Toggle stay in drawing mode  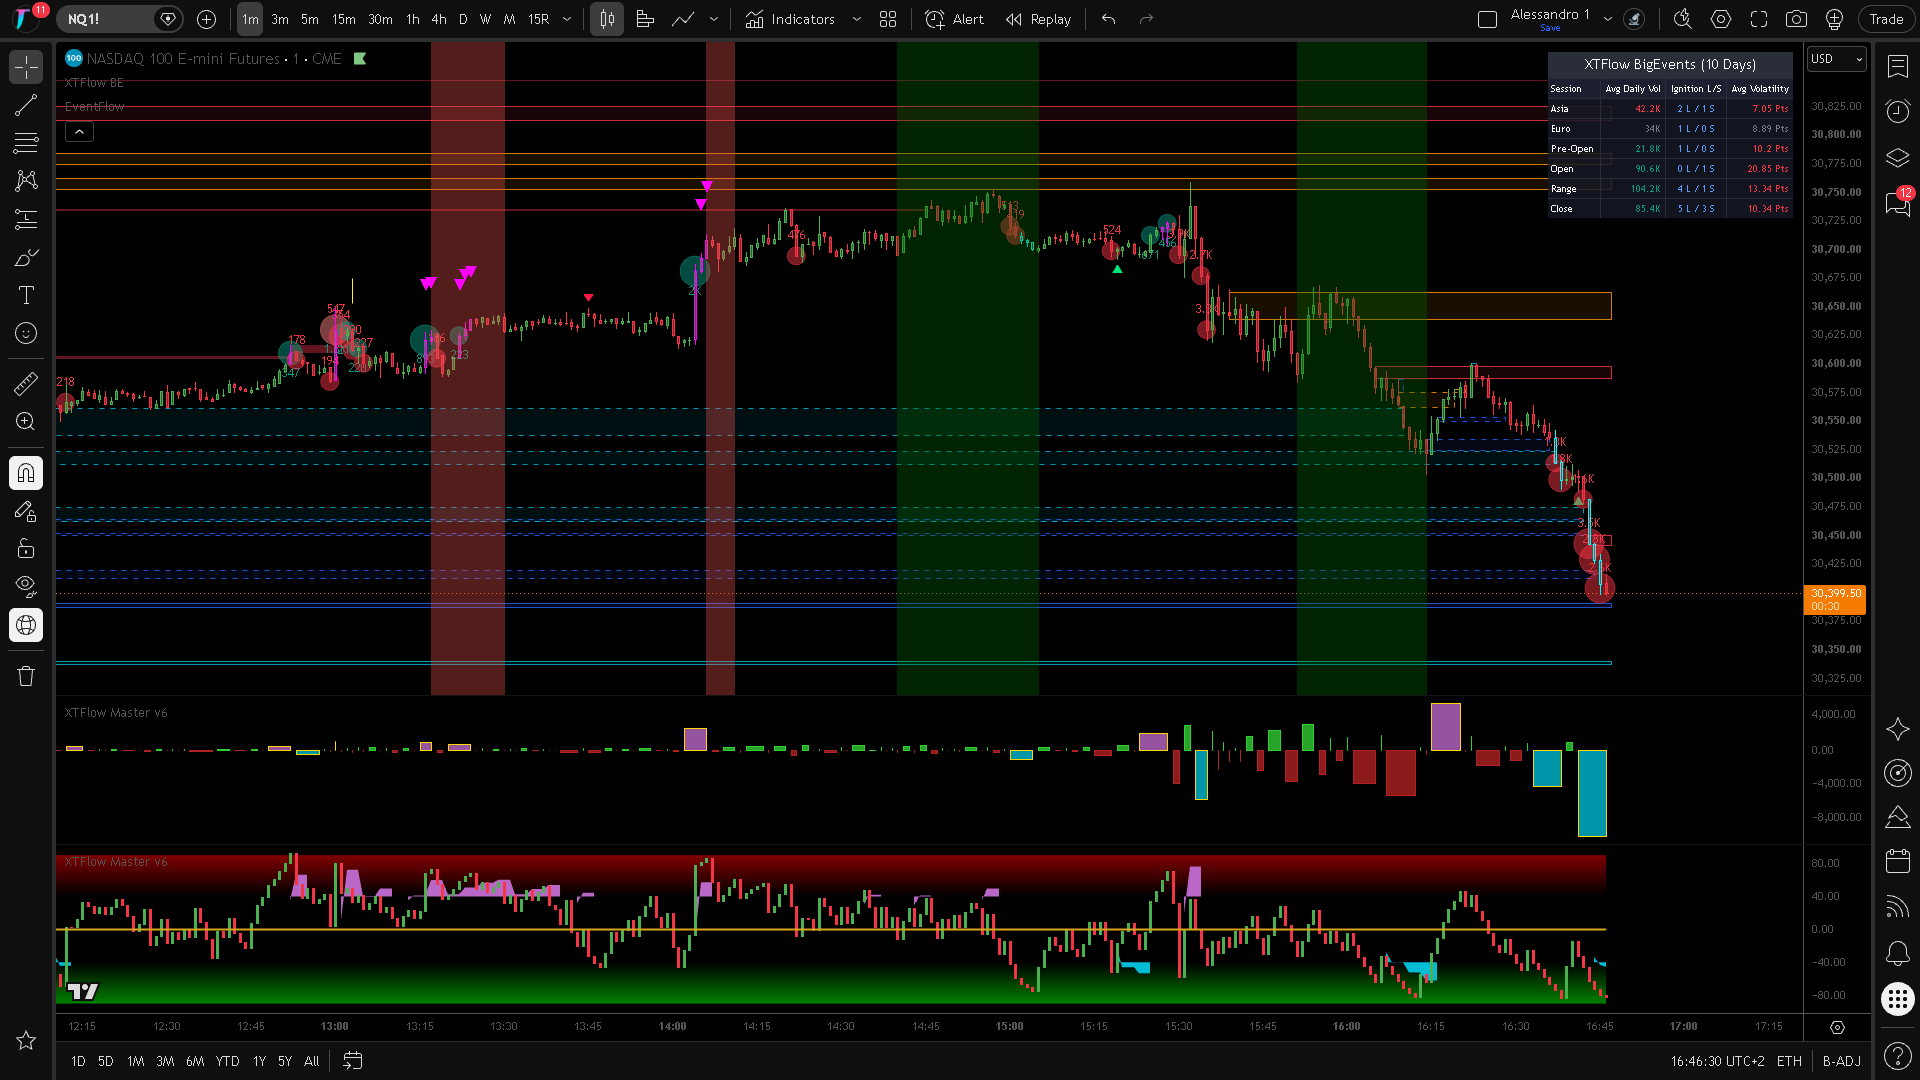26,511
